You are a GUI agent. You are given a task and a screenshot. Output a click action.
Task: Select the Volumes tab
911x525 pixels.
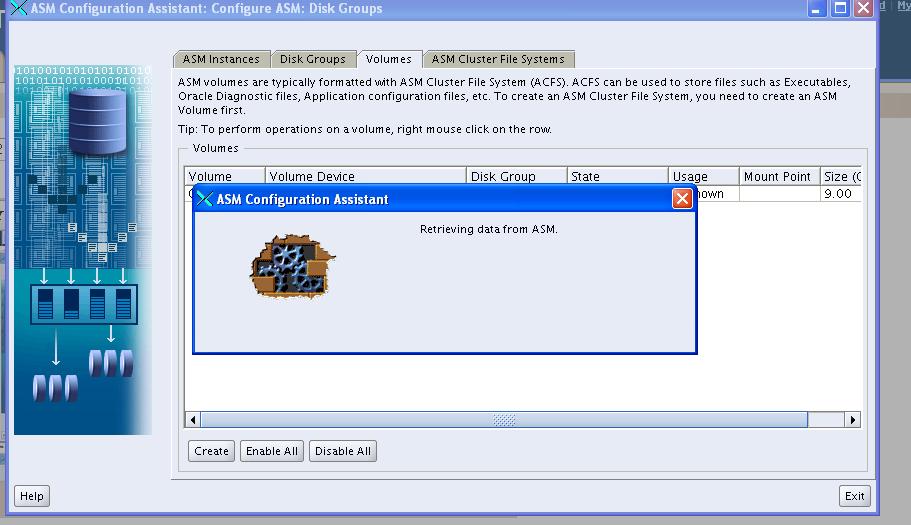[x=389, y=59]
